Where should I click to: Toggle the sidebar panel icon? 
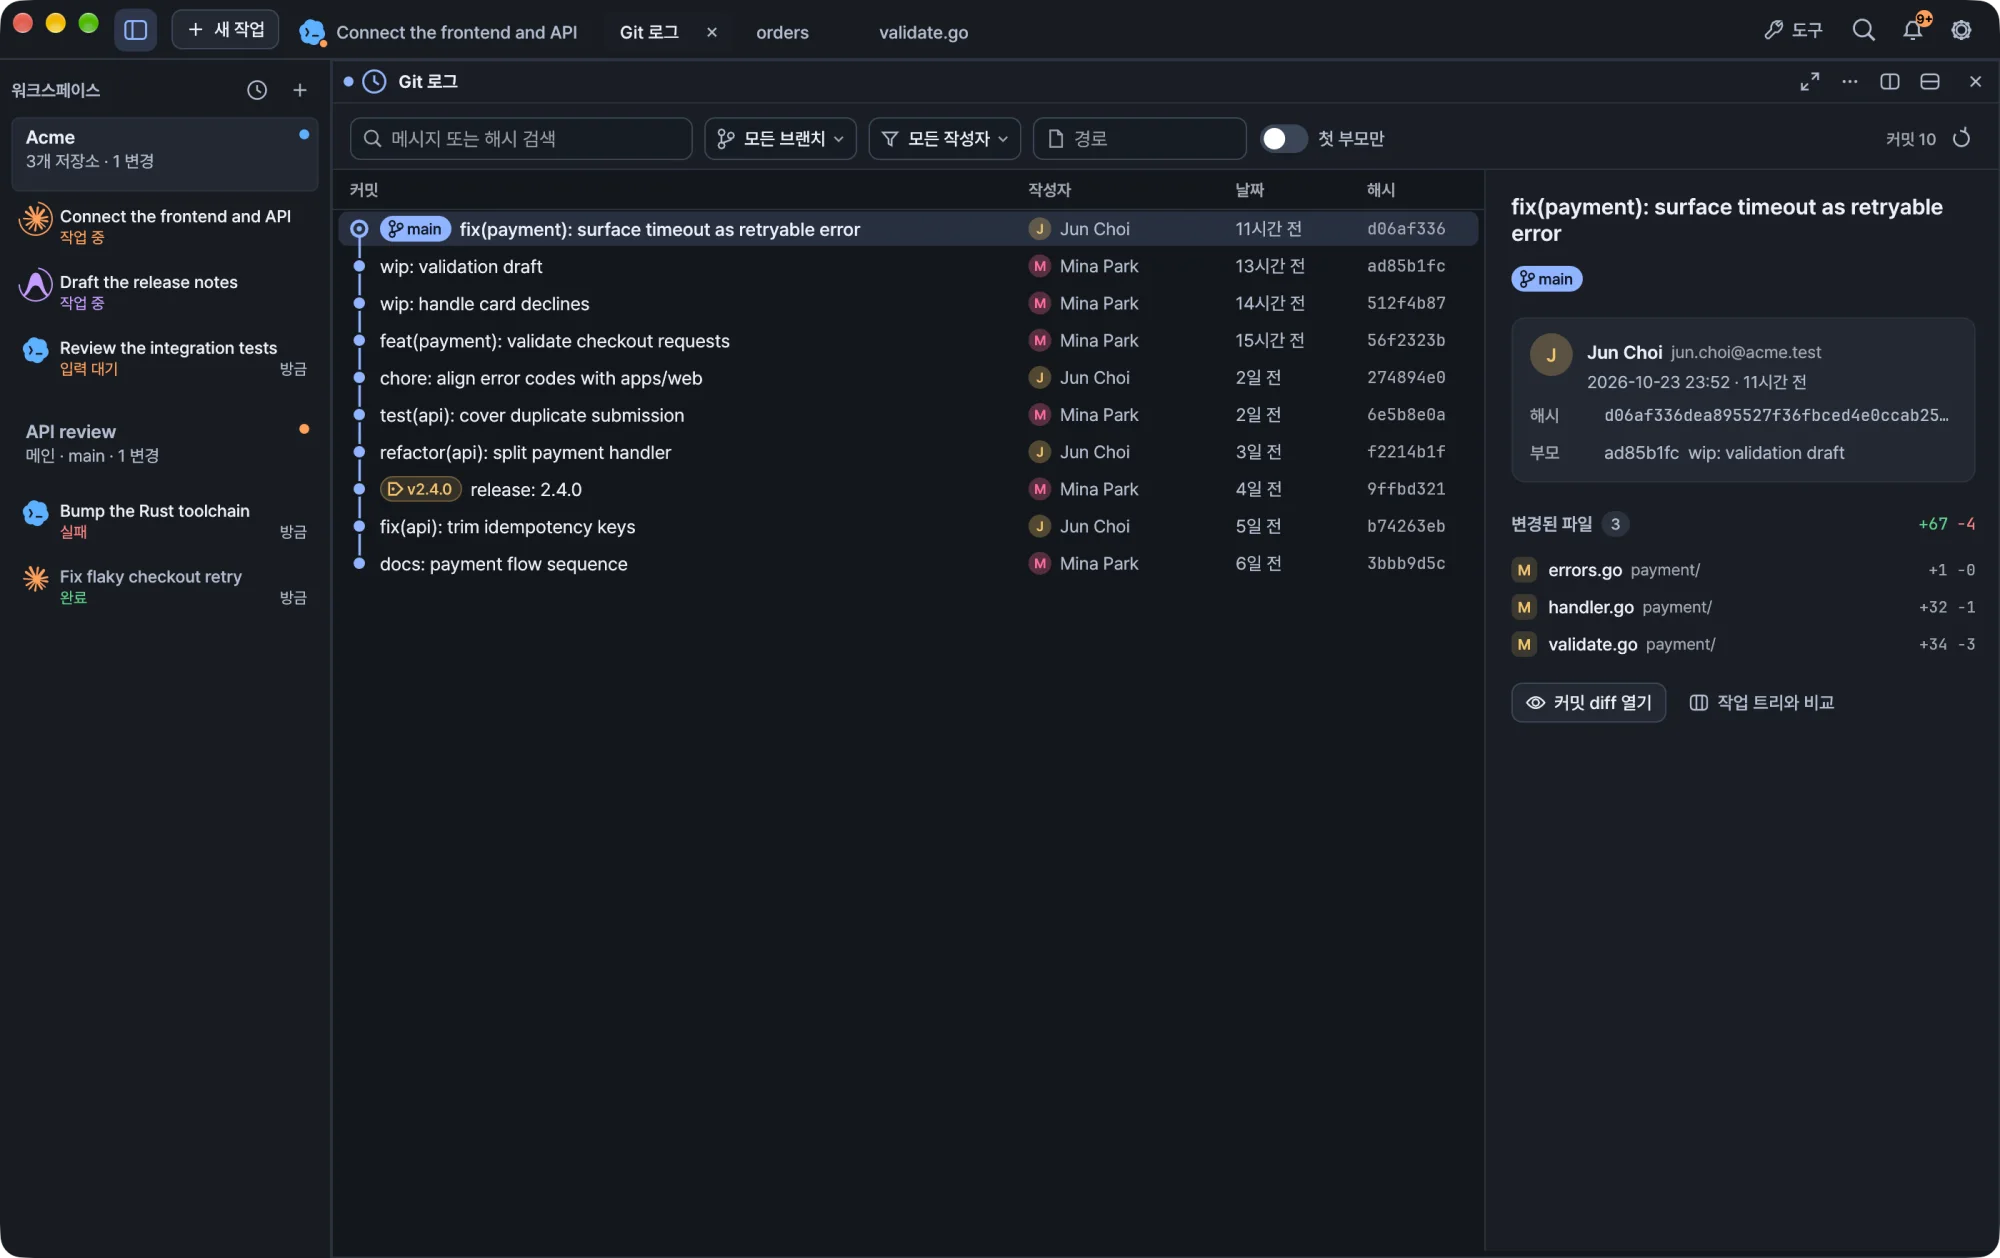coord(135,30)
